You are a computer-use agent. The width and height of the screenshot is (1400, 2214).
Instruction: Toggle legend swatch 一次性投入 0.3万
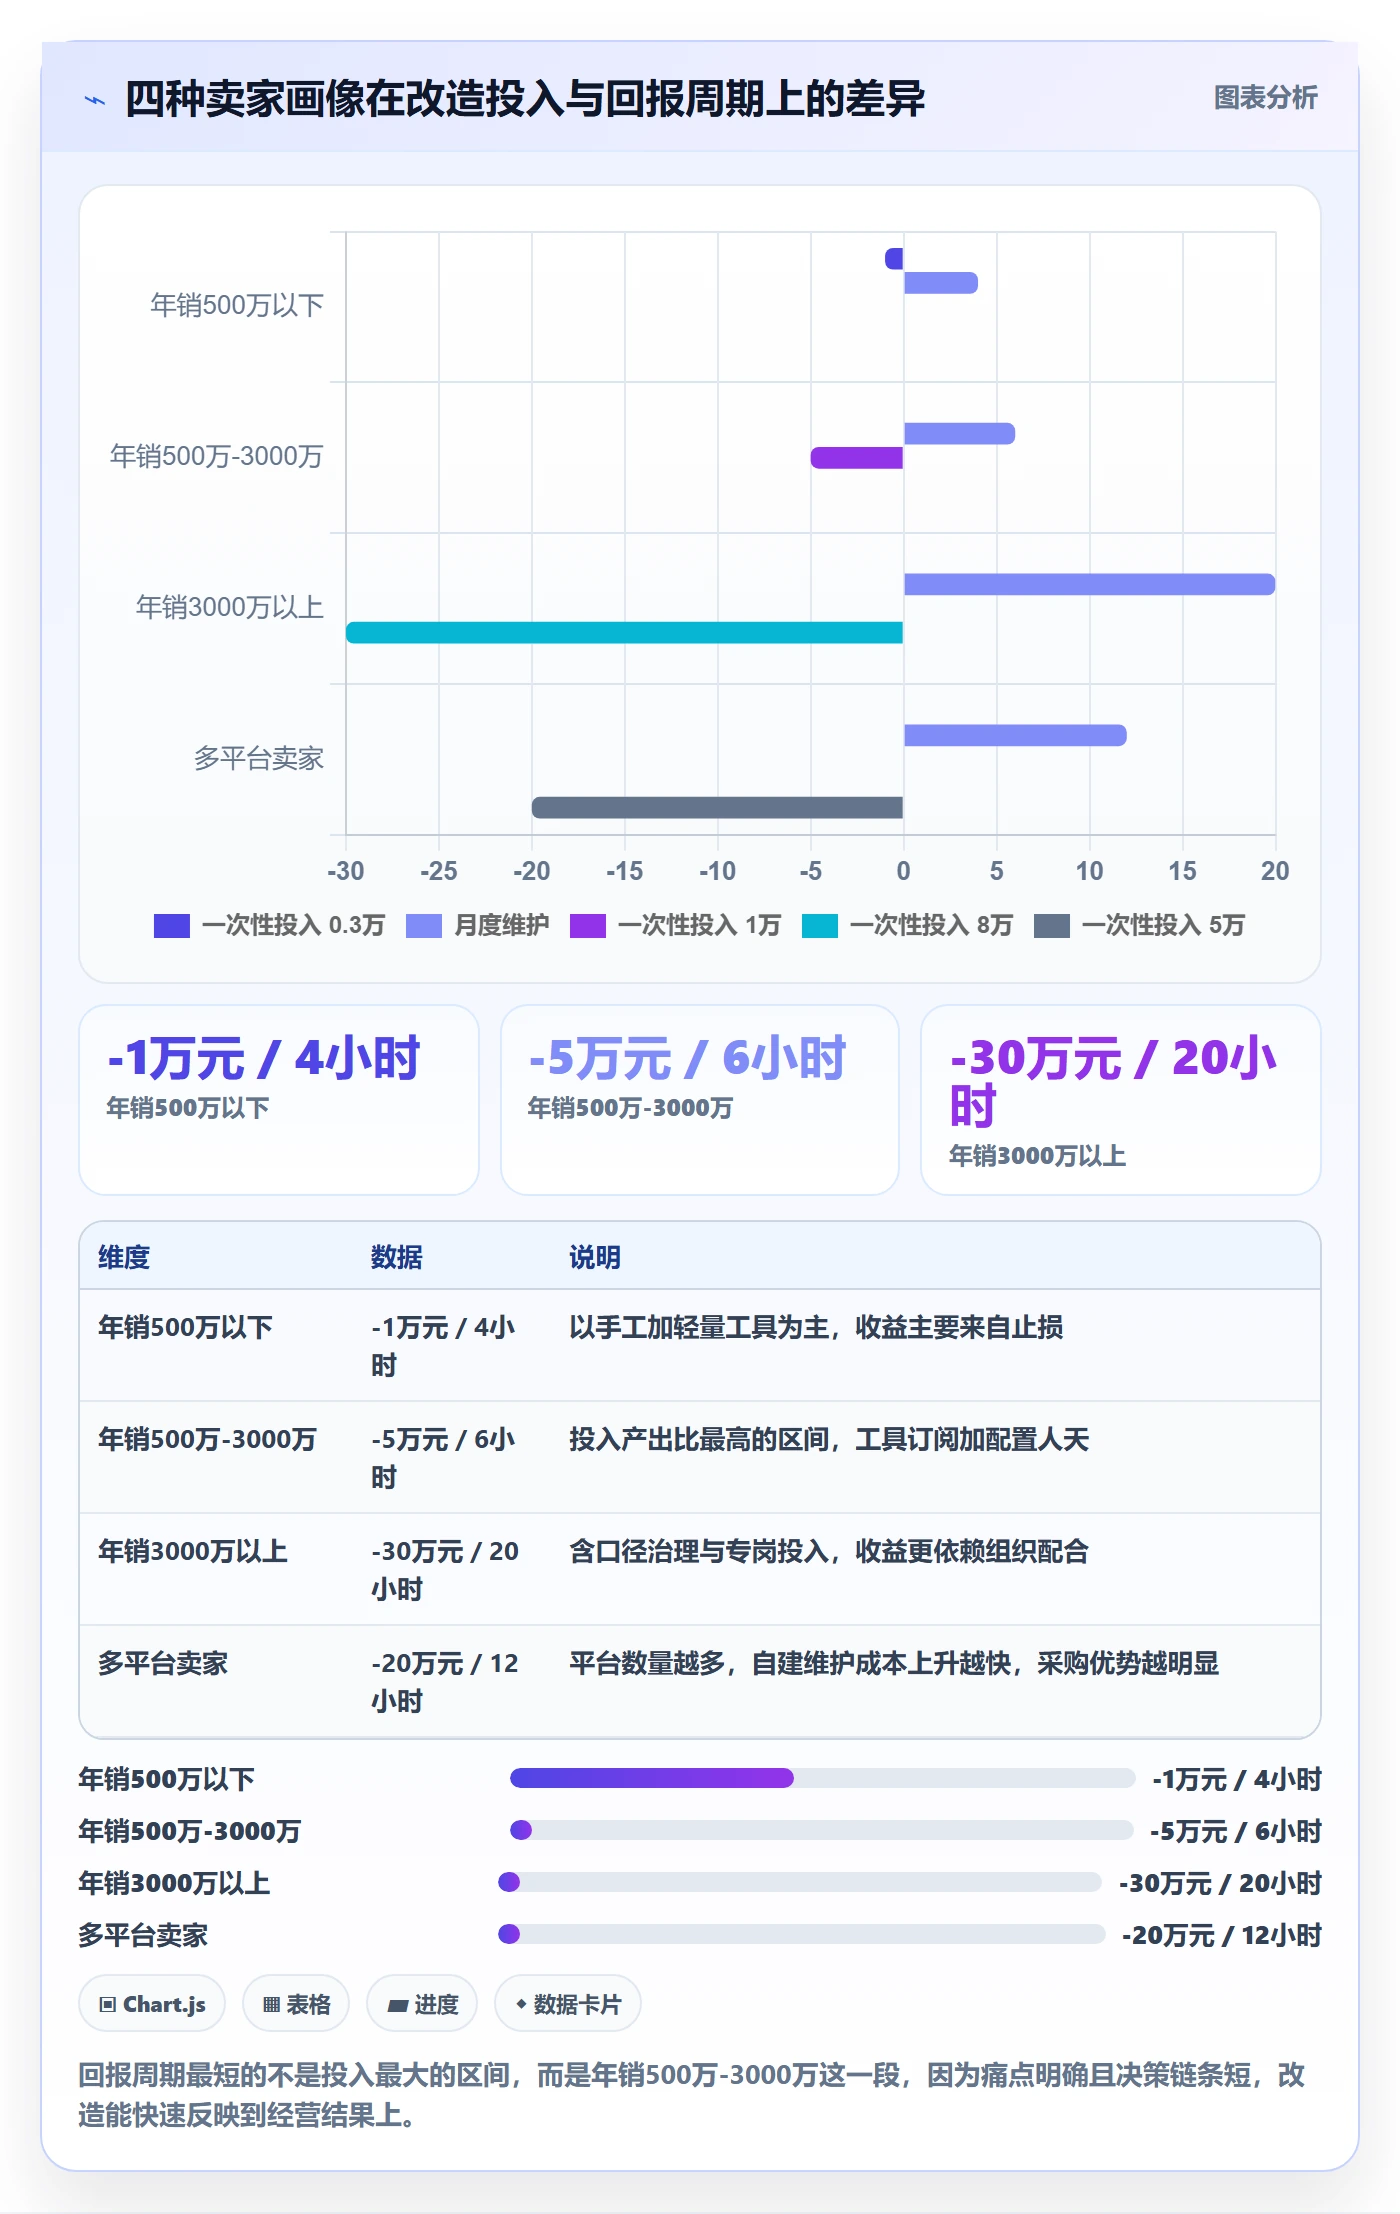(x=172, y=926)
